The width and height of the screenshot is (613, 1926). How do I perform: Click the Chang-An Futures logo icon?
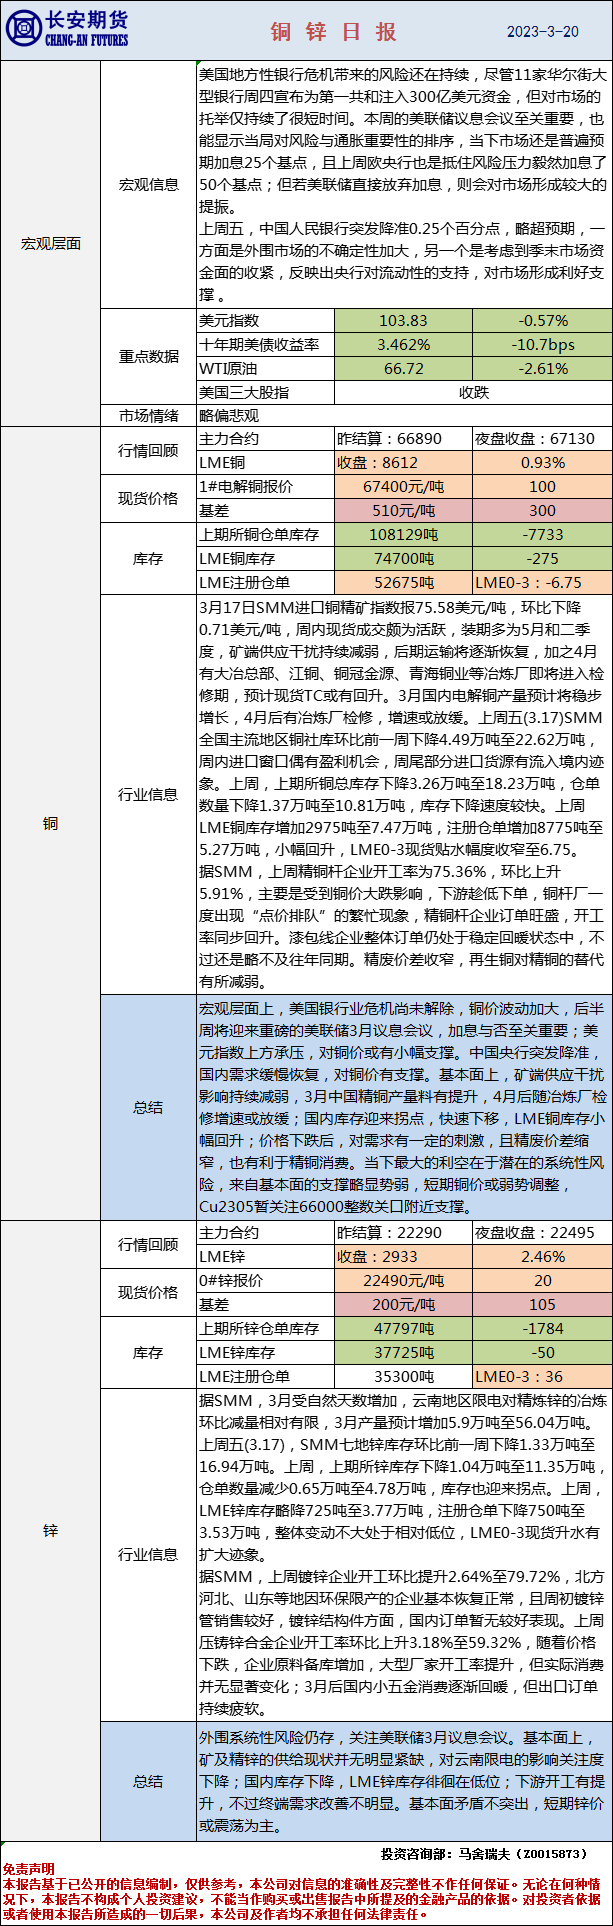pyautogui.click(x=23, y=29)
